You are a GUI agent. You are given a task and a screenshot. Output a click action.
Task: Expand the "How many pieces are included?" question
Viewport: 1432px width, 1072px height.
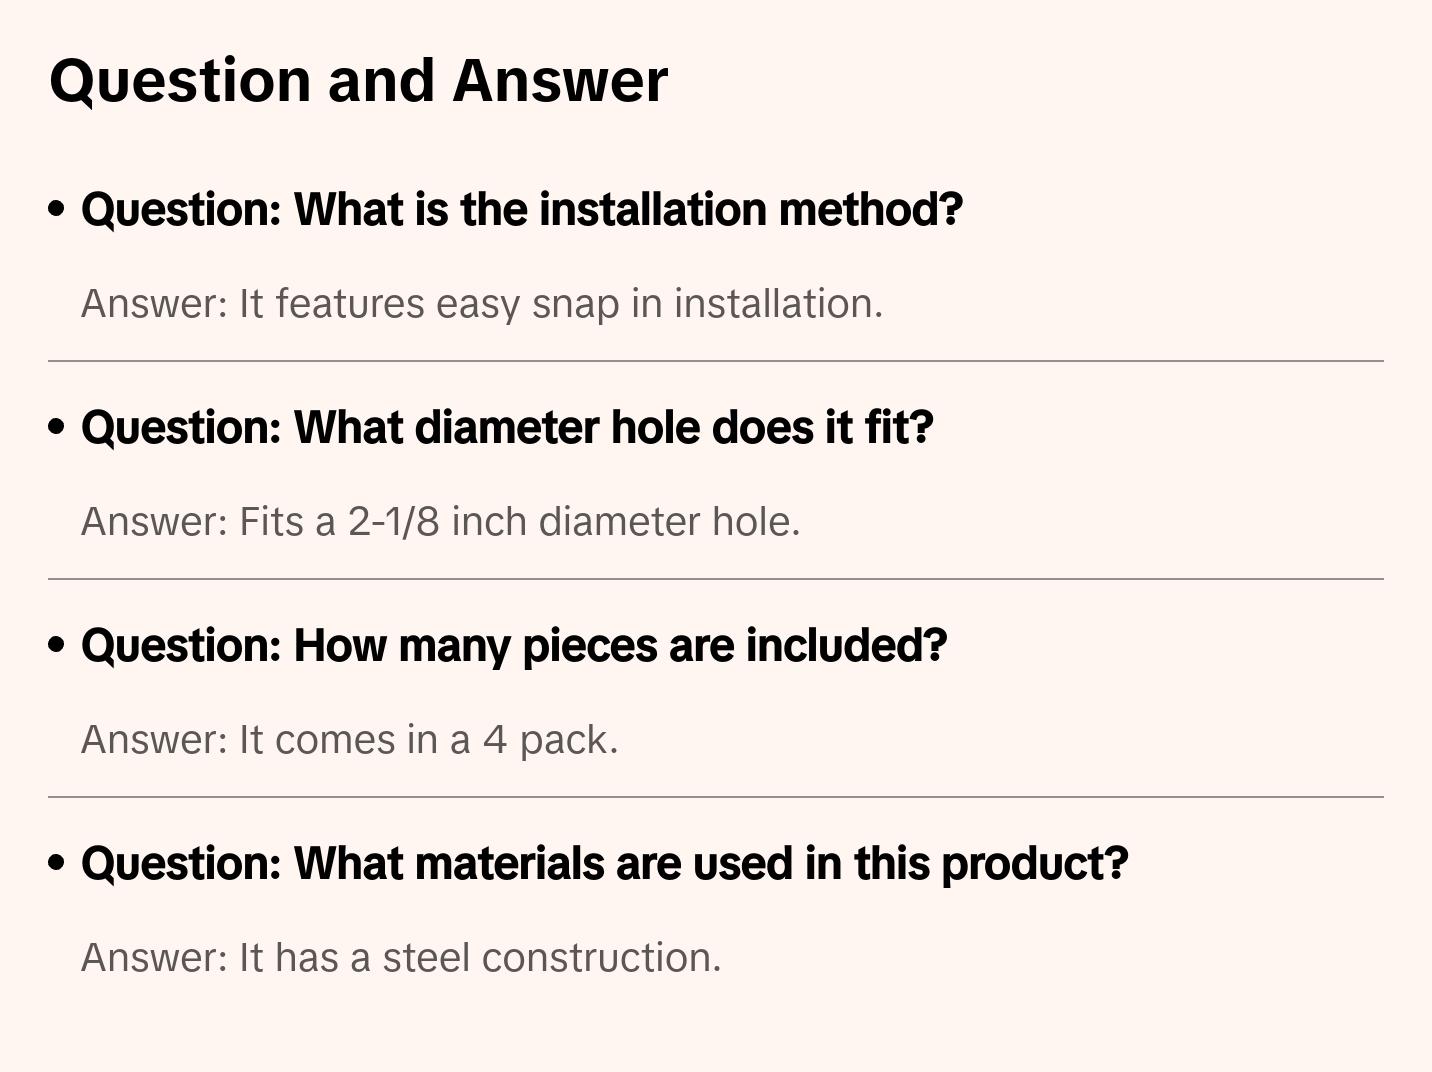tap(513, 645)
